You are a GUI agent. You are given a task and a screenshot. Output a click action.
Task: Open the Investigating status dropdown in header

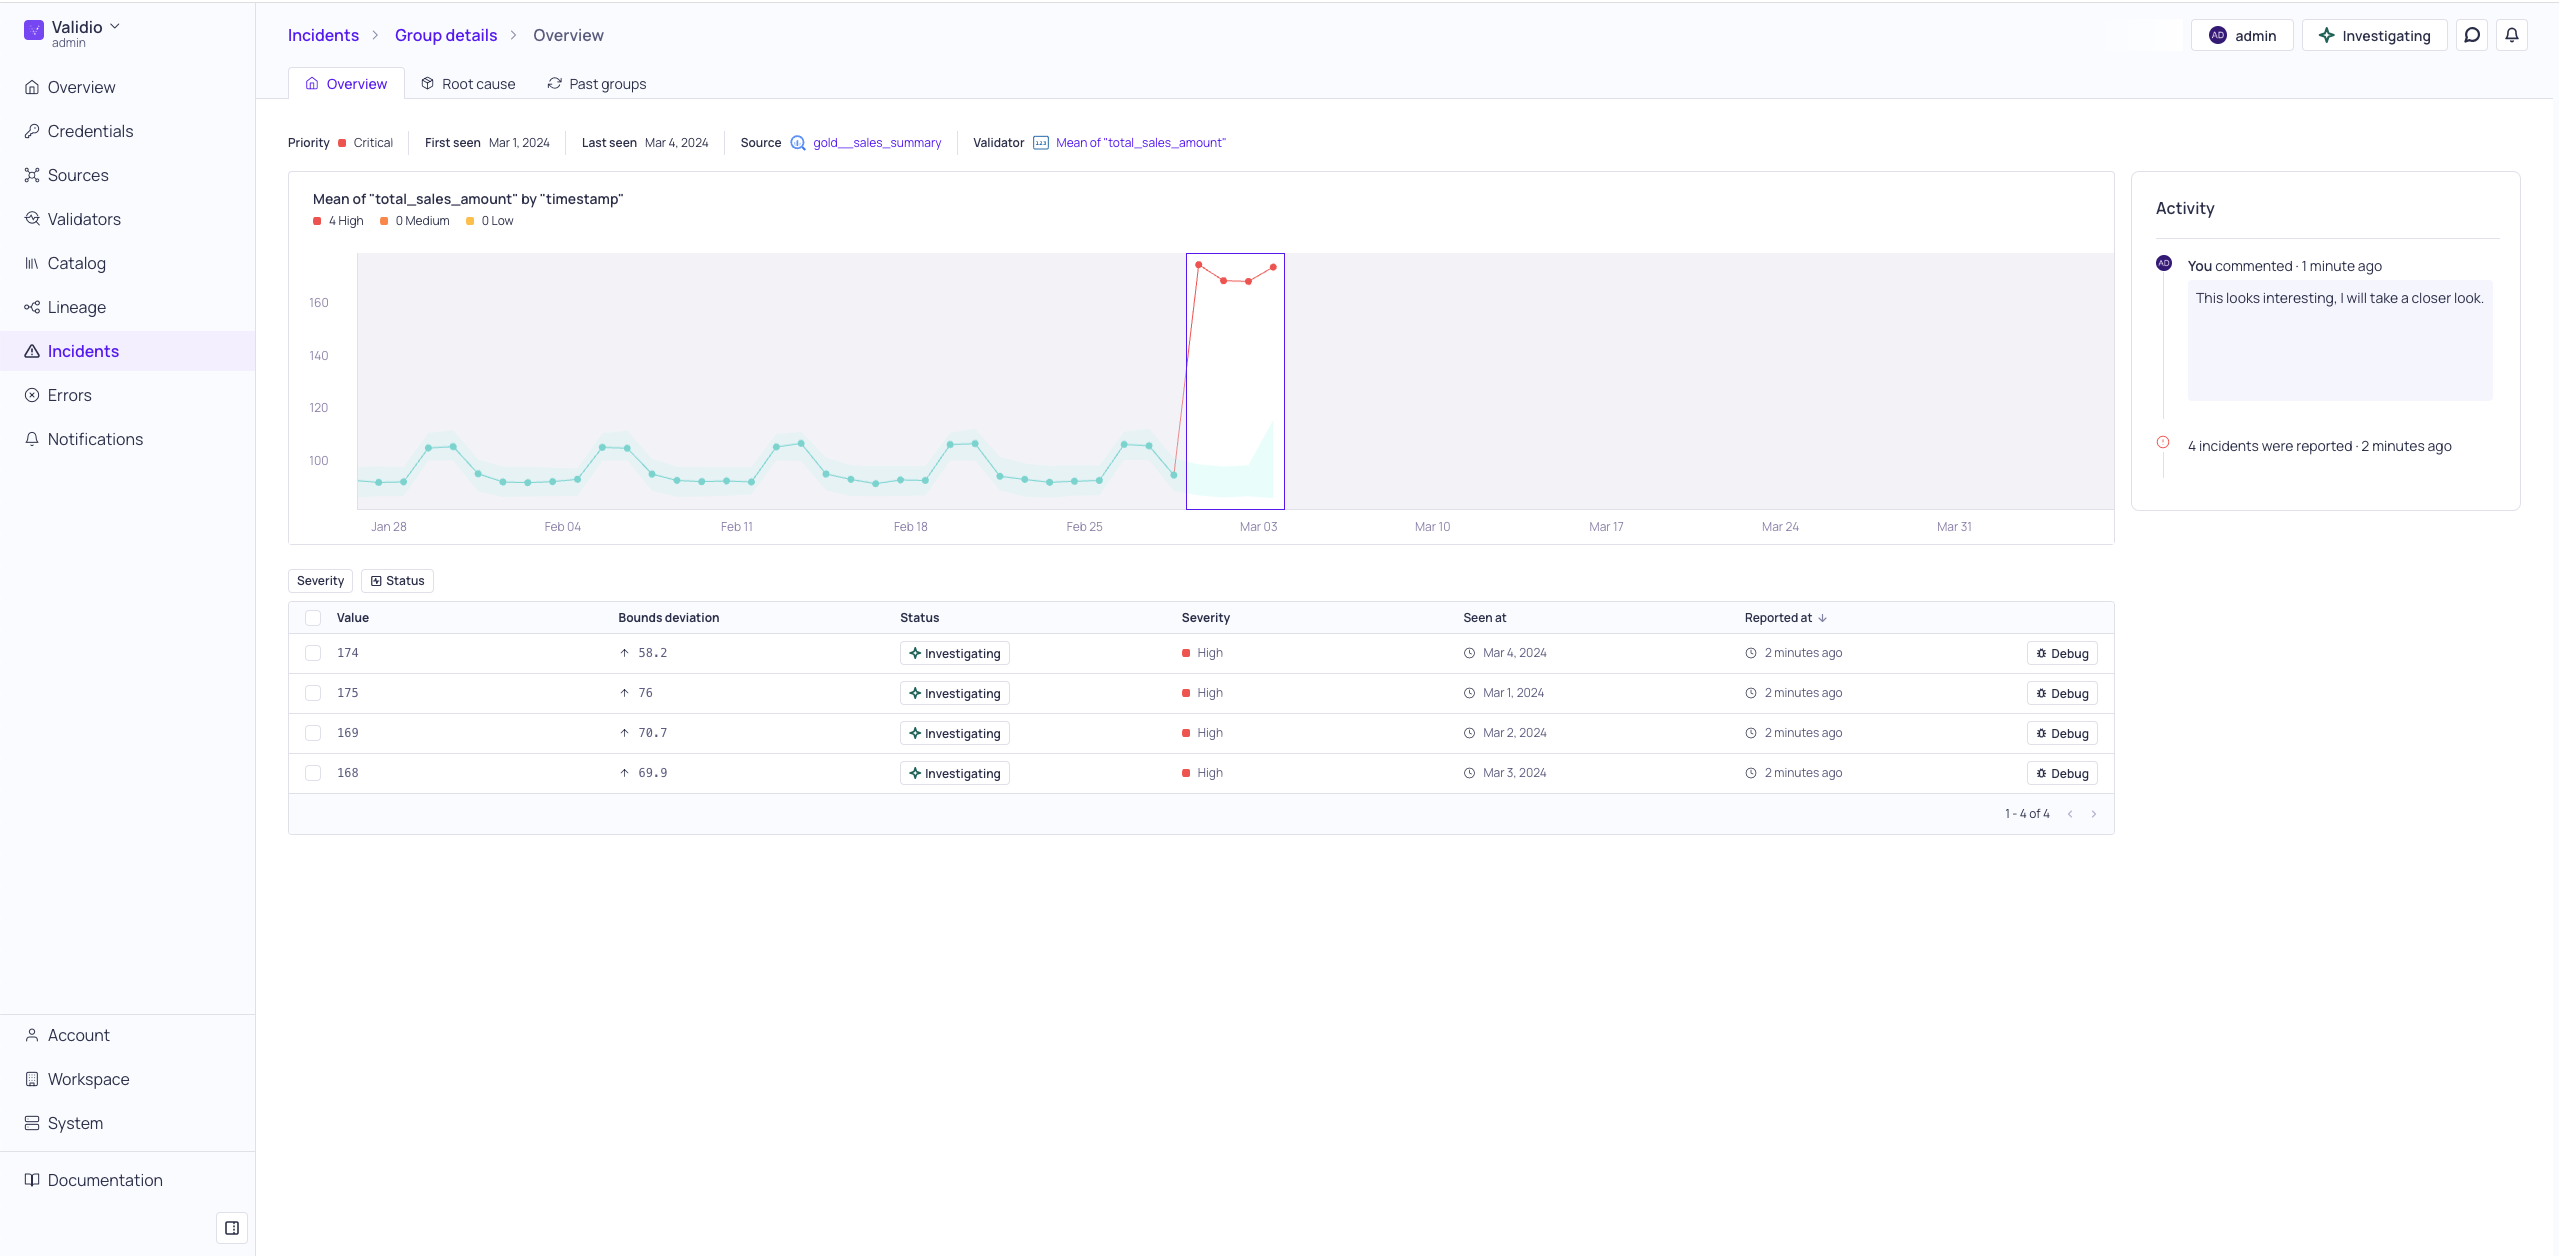tap(2374, 35)
